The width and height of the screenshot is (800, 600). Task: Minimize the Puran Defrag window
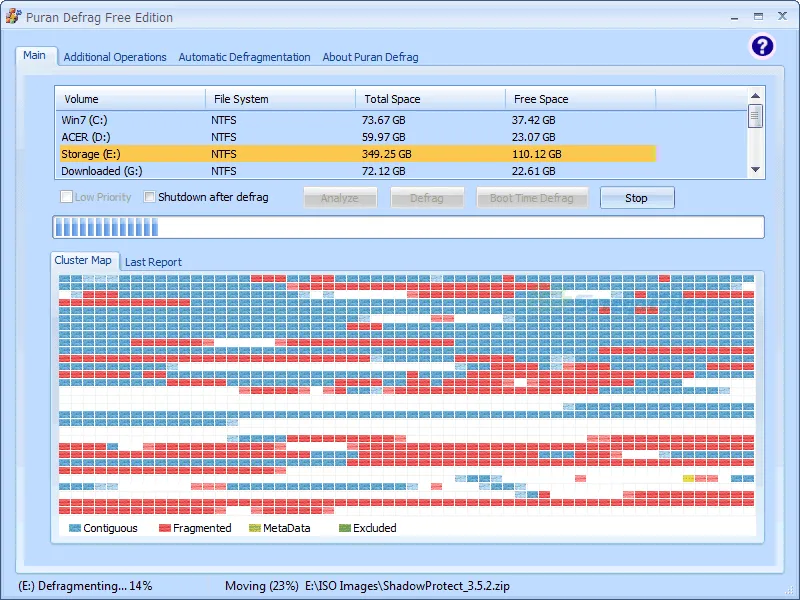735,17
